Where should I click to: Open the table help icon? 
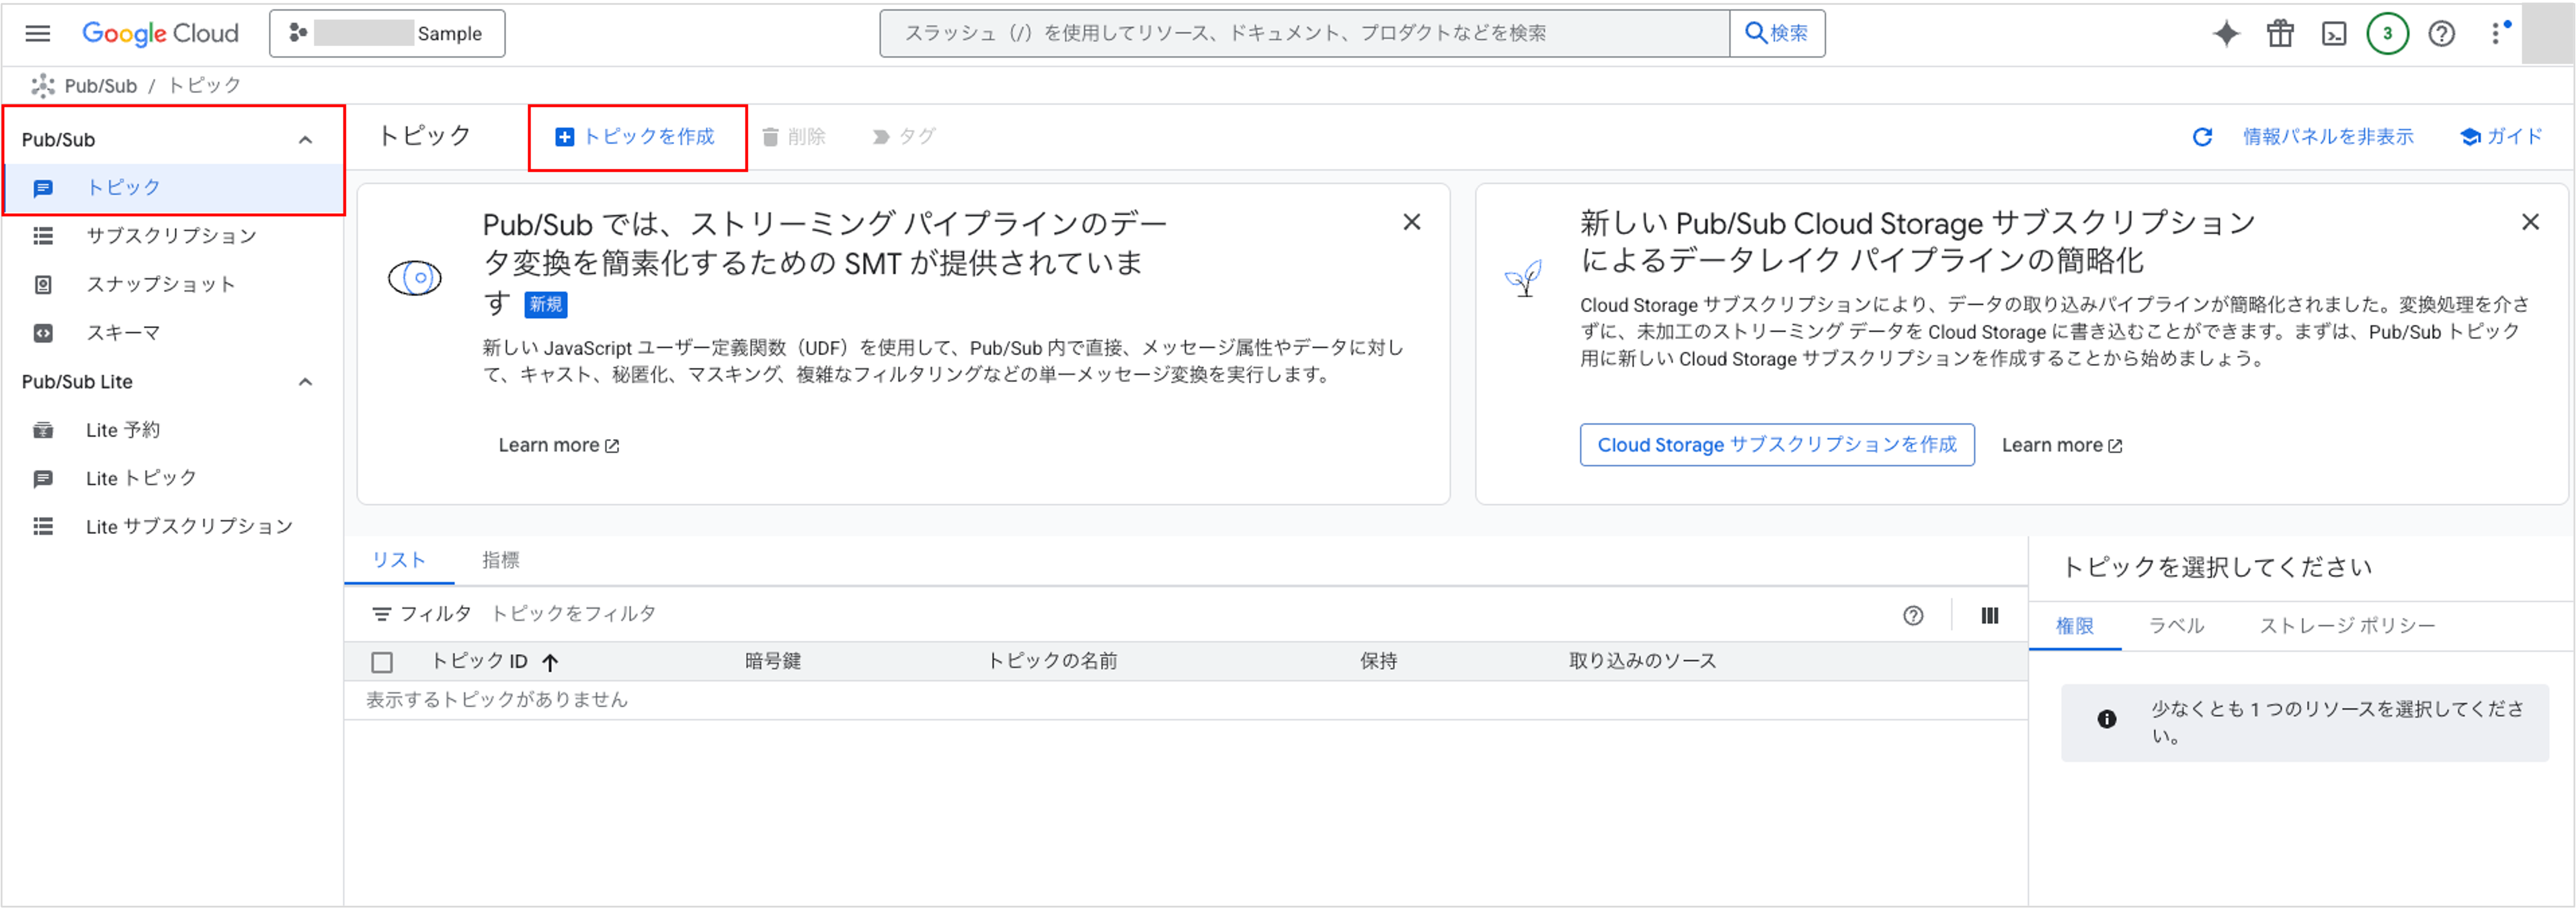pos(1912,616)
